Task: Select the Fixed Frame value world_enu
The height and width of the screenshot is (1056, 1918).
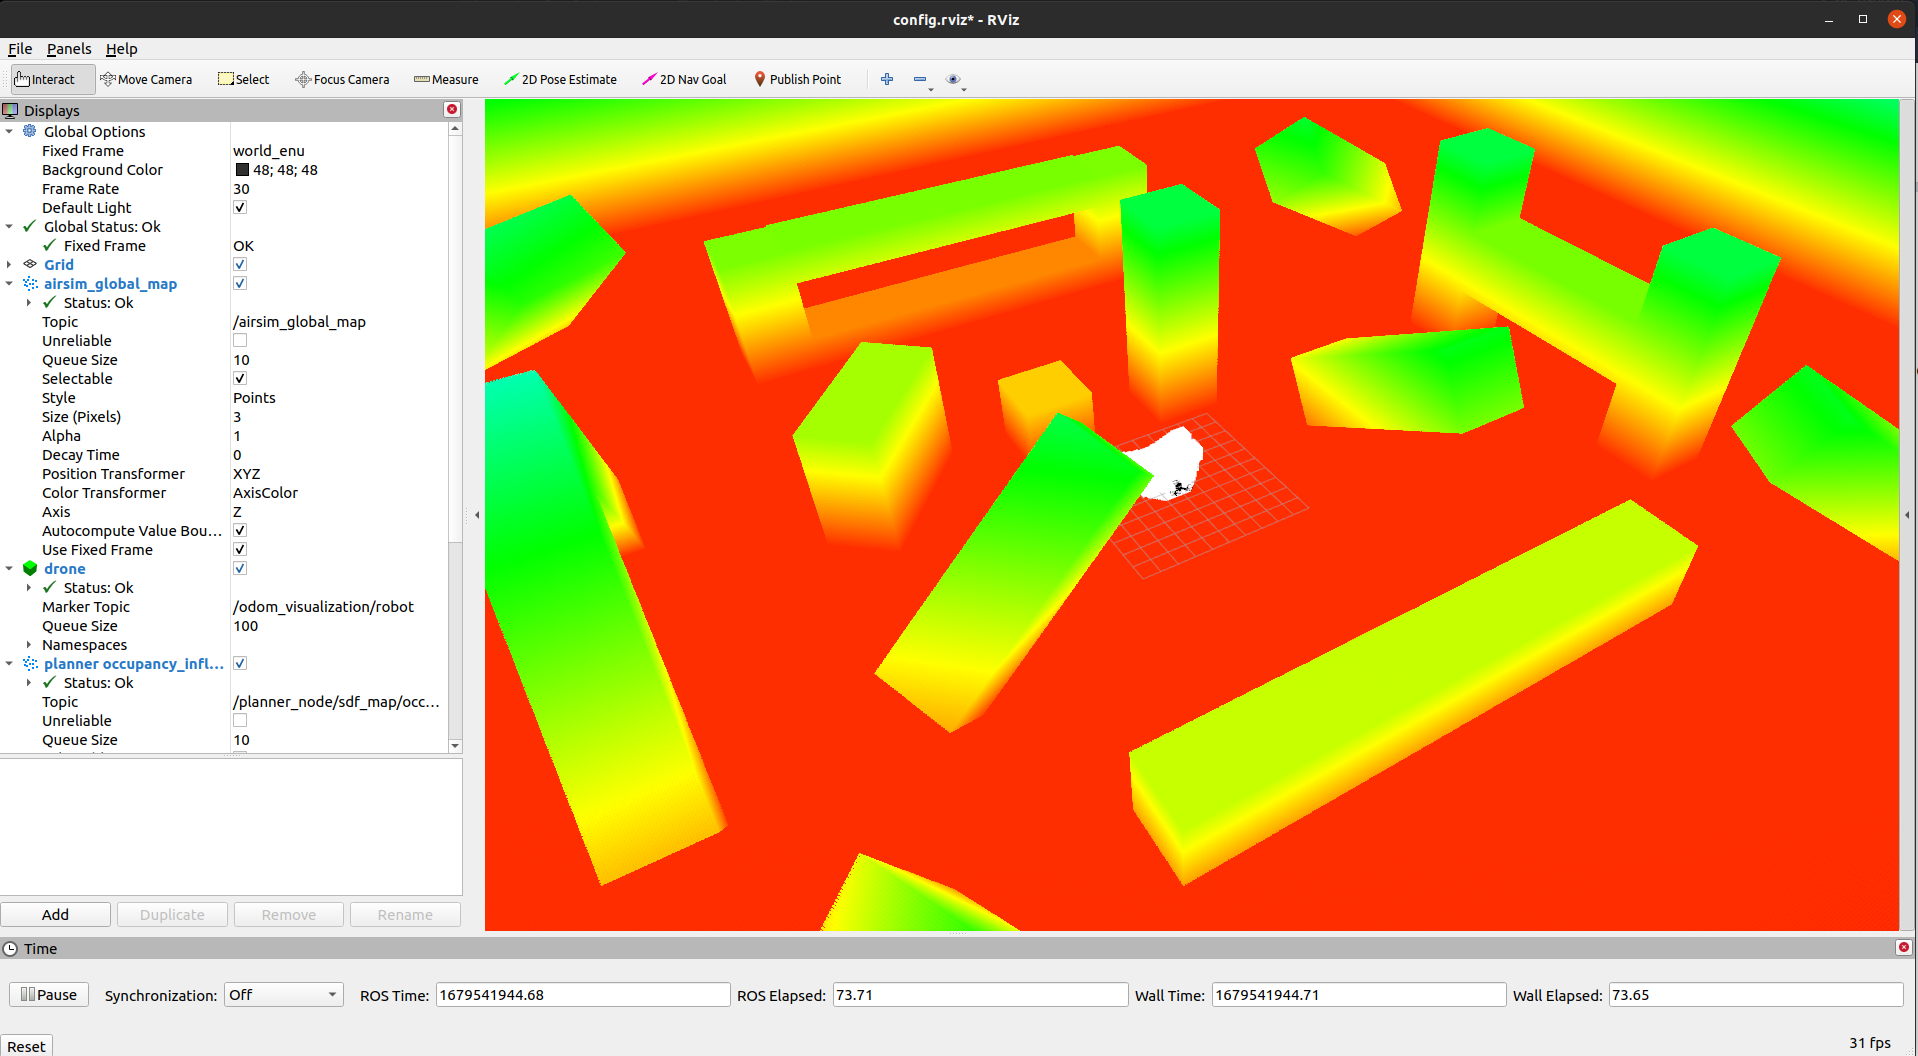Action: [x=269, y=150]
